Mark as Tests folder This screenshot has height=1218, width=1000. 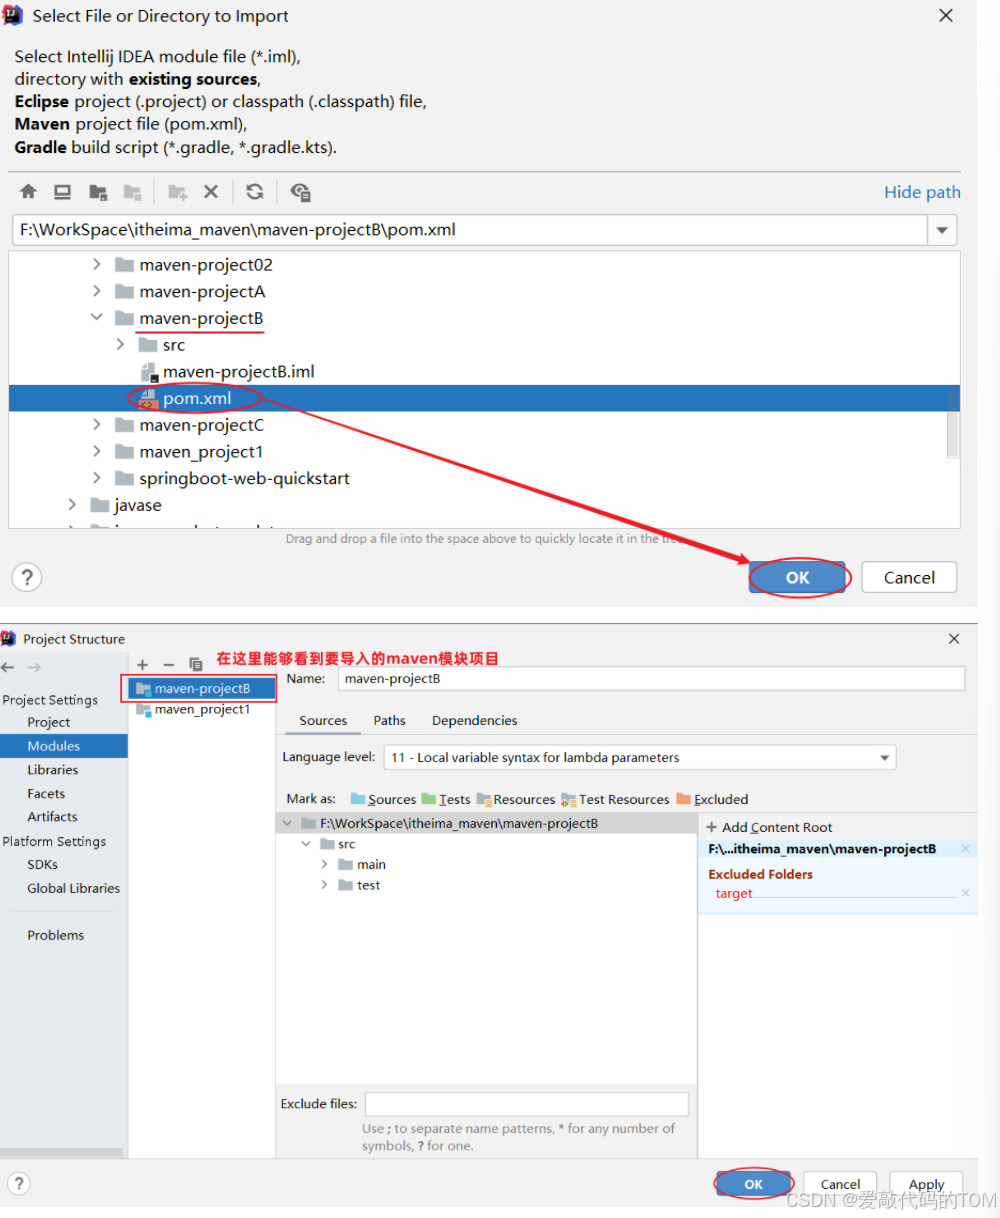446,799
